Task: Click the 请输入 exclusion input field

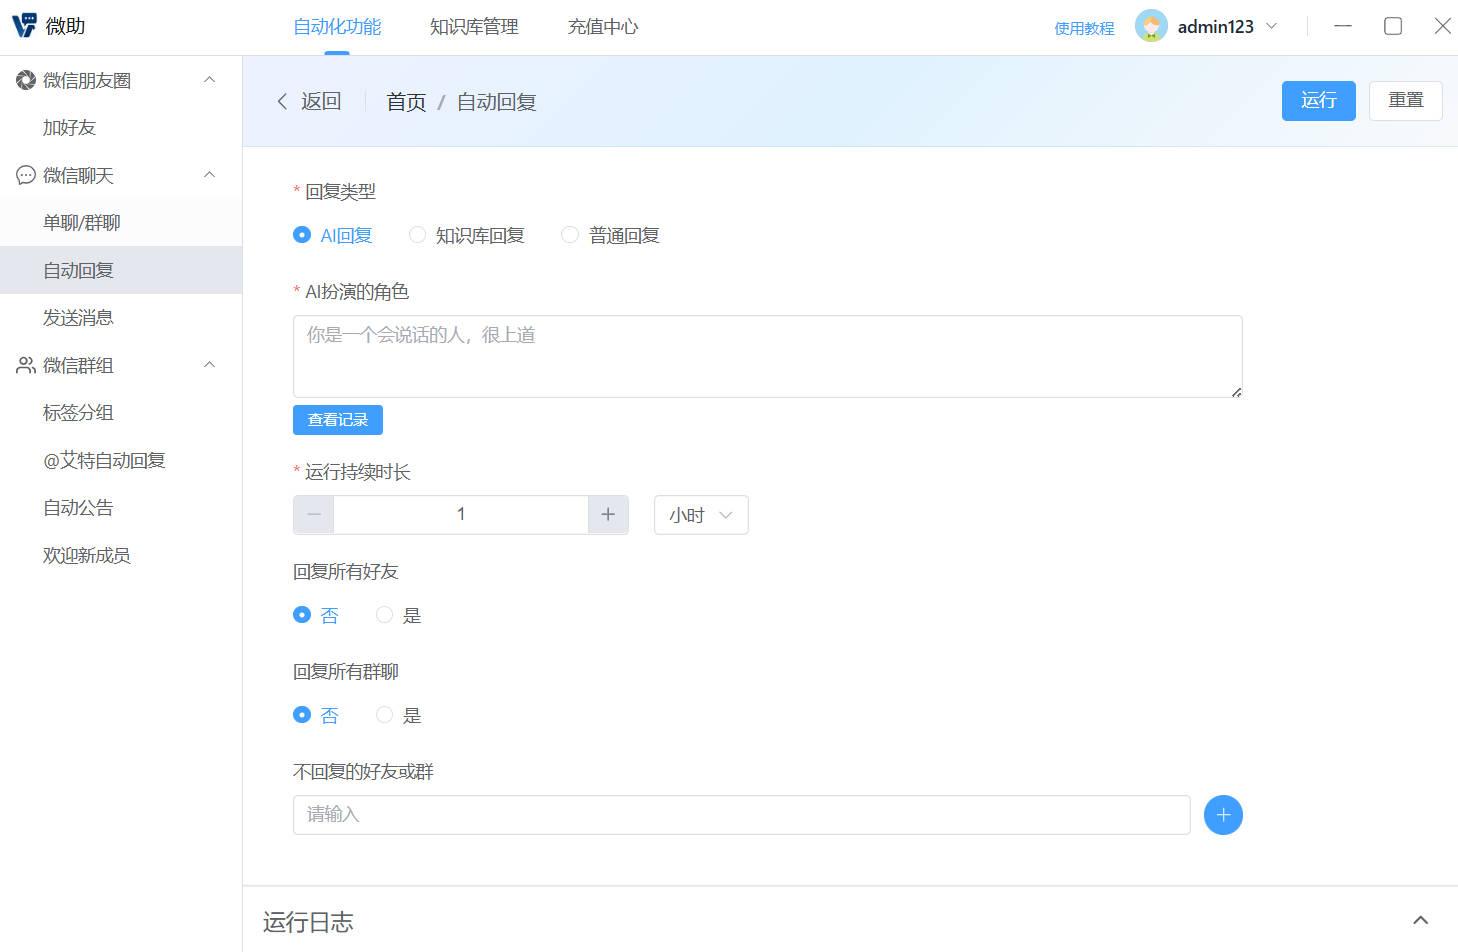Action: [x=740, y=814]
